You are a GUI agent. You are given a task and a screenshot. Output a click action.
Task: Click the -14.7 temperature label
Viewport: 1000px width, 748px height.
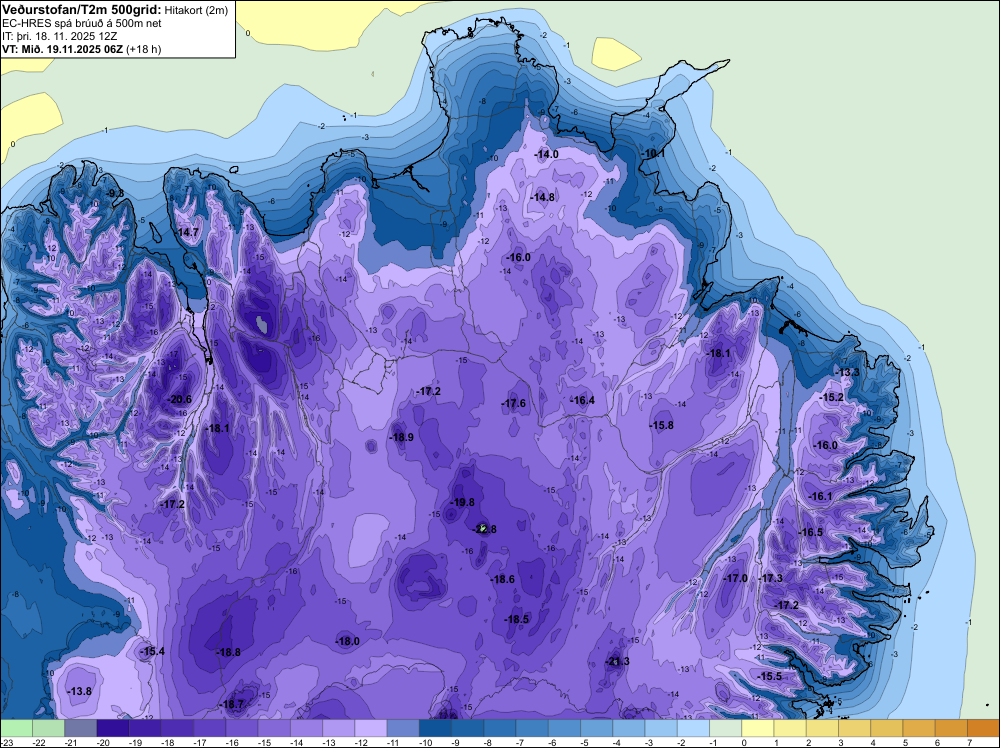tap(187, 232)
